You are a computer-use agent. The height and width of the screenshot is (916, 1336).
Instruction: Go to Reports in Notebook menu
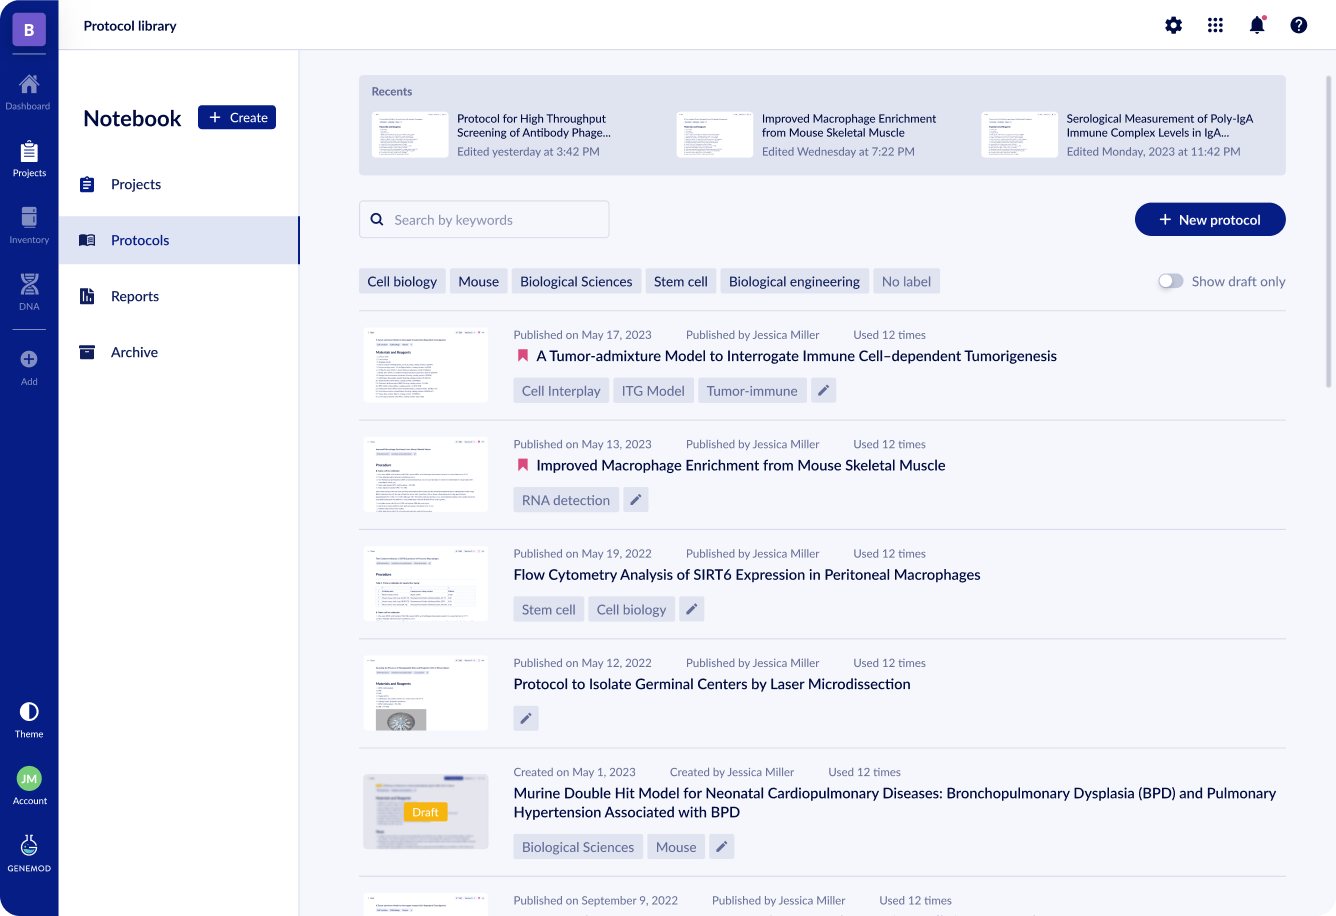(135, 296)
